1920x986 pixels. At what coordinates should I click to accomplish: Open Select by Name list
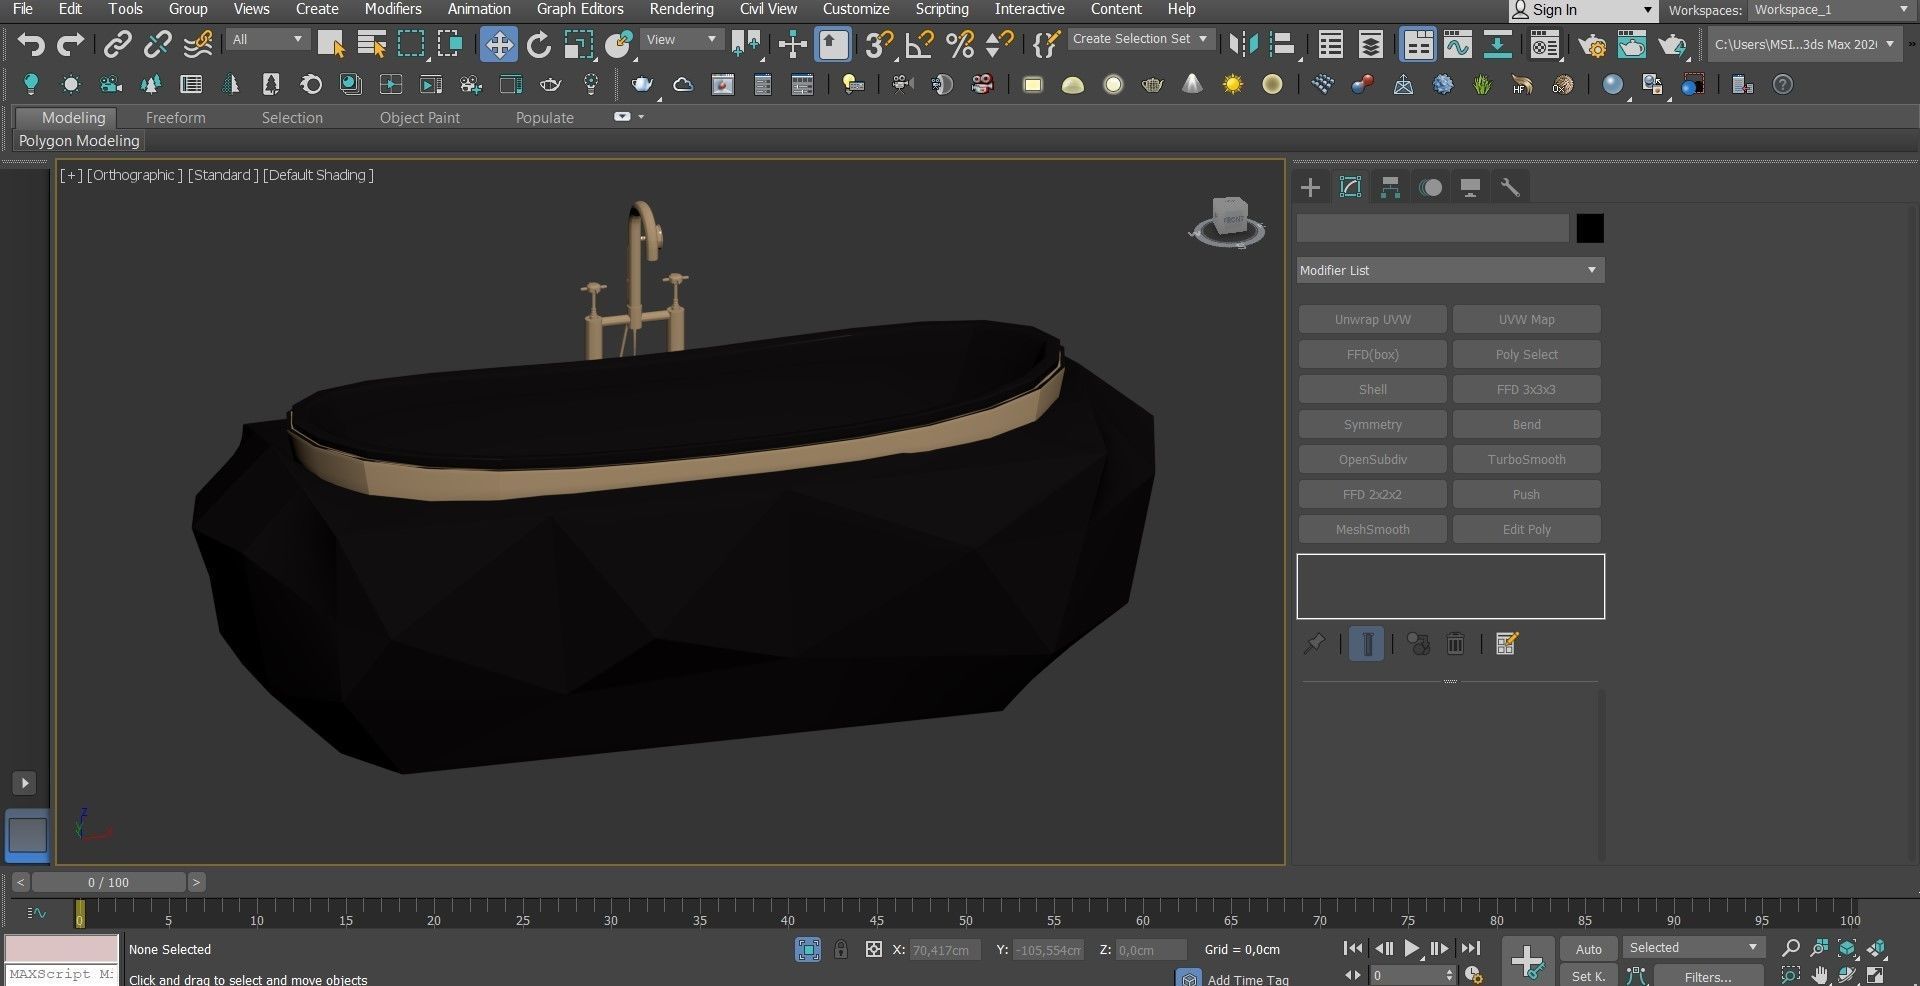[371, 44]
